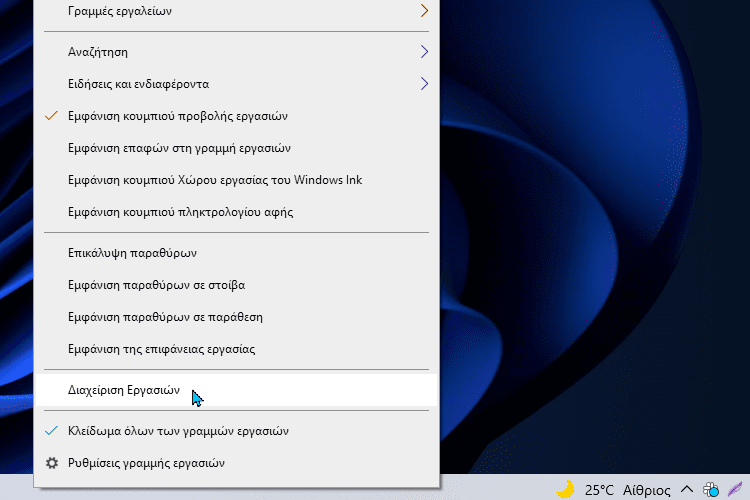The height and width of the screenshot is (500, 750).
Task: Click Εμφάνιση της επιφάνειας εργασίας
Action: pos(161,349)
